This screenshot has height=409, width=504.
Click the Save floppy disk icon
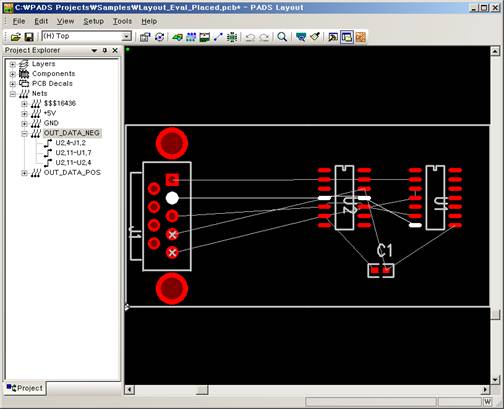tap(29, 37)
